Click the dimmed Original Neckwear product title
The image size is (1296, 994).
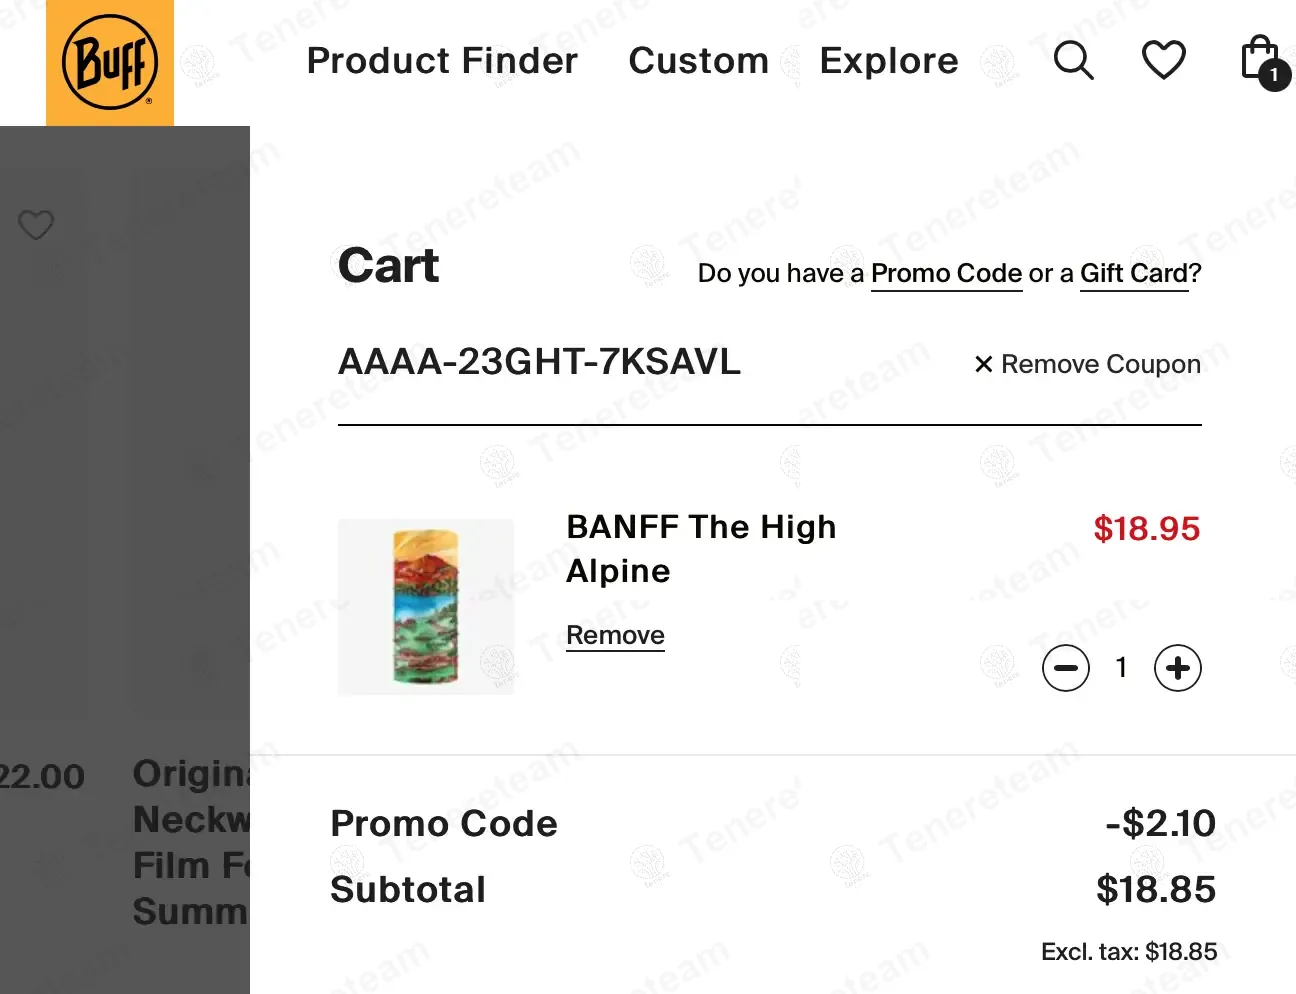pos(190,842)
